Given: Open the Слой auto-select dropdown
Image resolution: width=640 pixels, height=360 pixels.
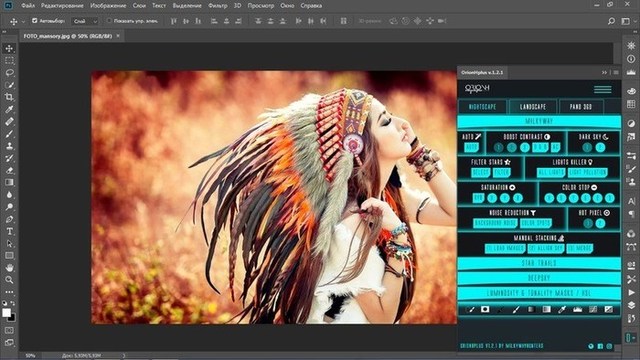Looking at the screenshot, I should pos(85,21).
